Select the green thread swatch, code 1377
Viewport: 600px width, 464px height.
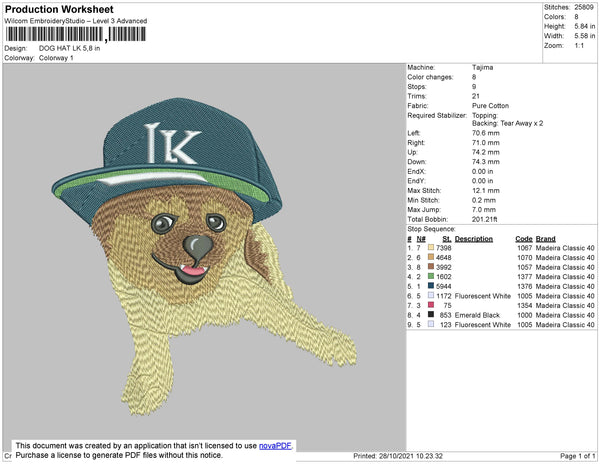(430, 277)
